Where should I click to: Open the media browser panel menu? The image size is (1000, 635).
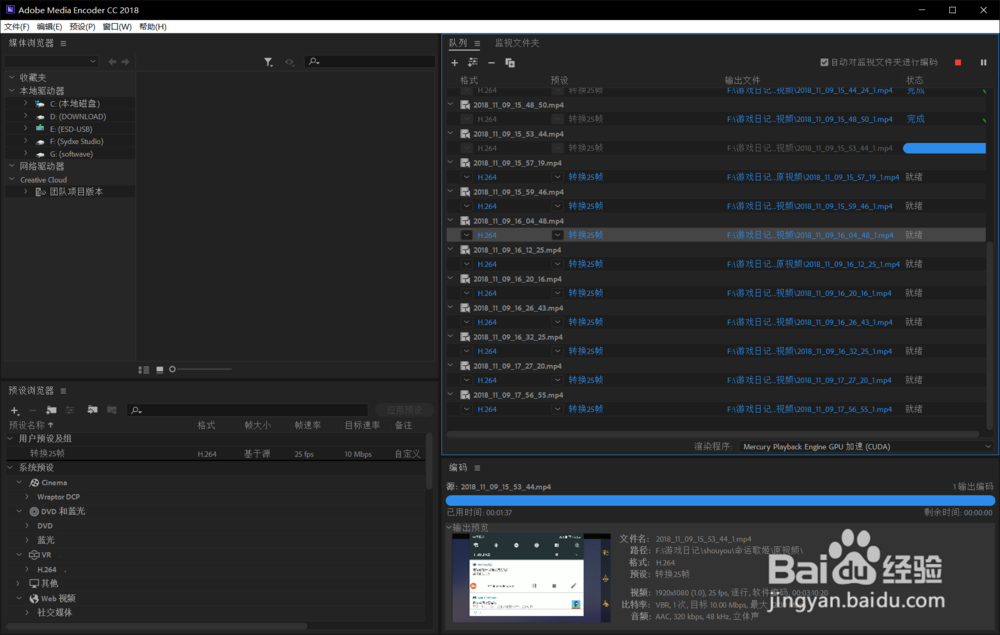click(x=63, y=43)
